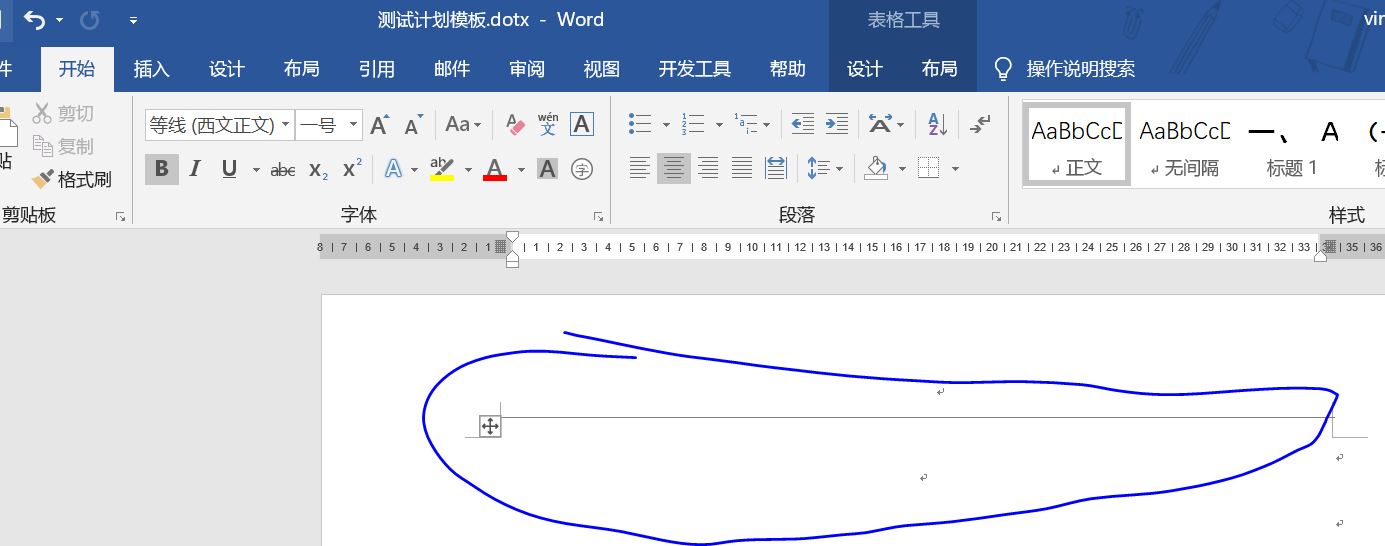The height and width of the screenshot is (546, 1385).
Task: Toggle show paragraph marks icon
Action: coord(981,124)
